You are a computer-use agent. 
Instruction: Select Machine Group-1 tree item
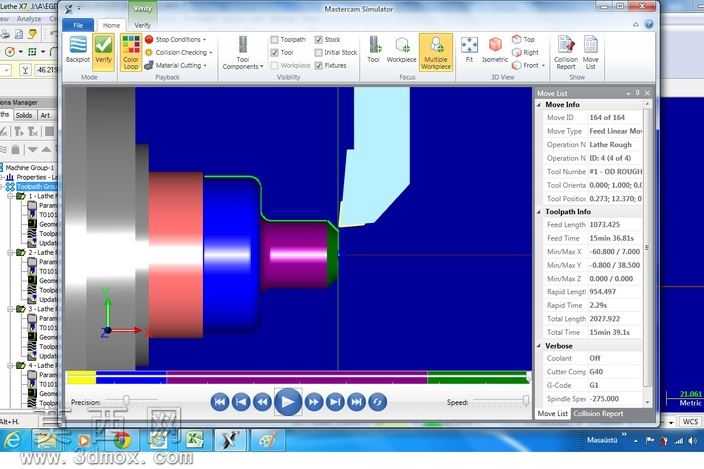pyautogui.click(x=30, y=167)
